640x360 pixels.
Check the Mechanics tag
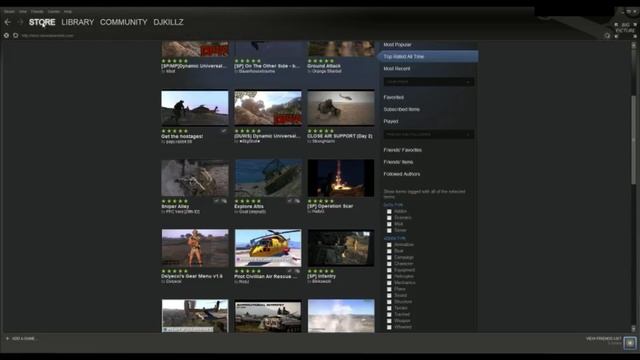389,282
